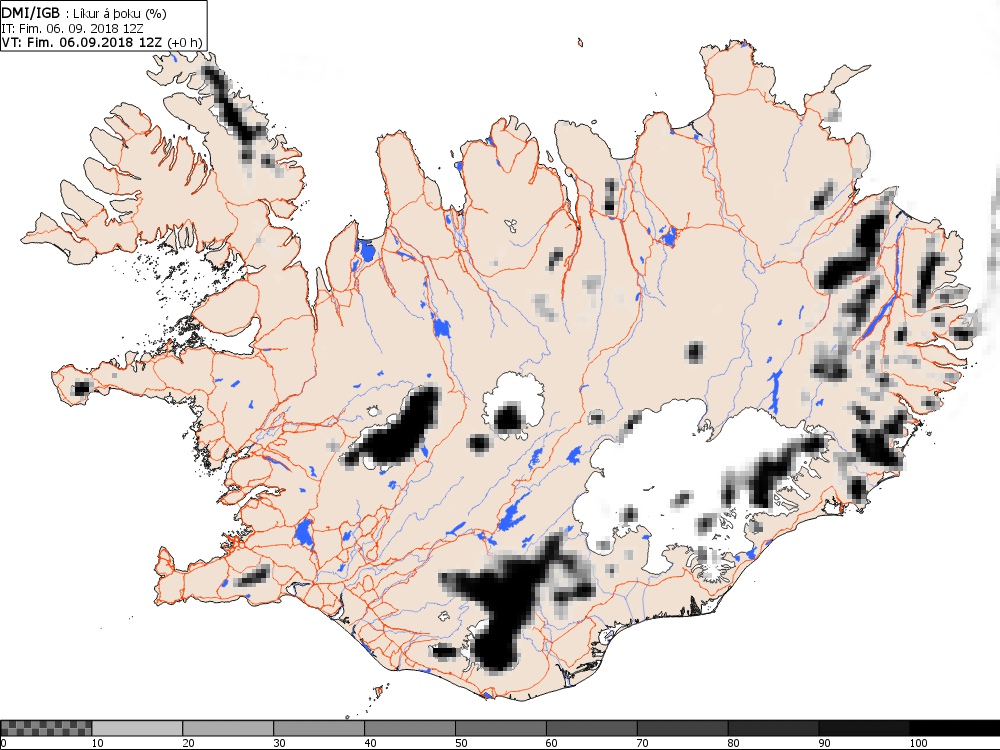Click the legend label "10"
The height and width of the screenshot is (750, 1000).
click(x=98, y=743)
